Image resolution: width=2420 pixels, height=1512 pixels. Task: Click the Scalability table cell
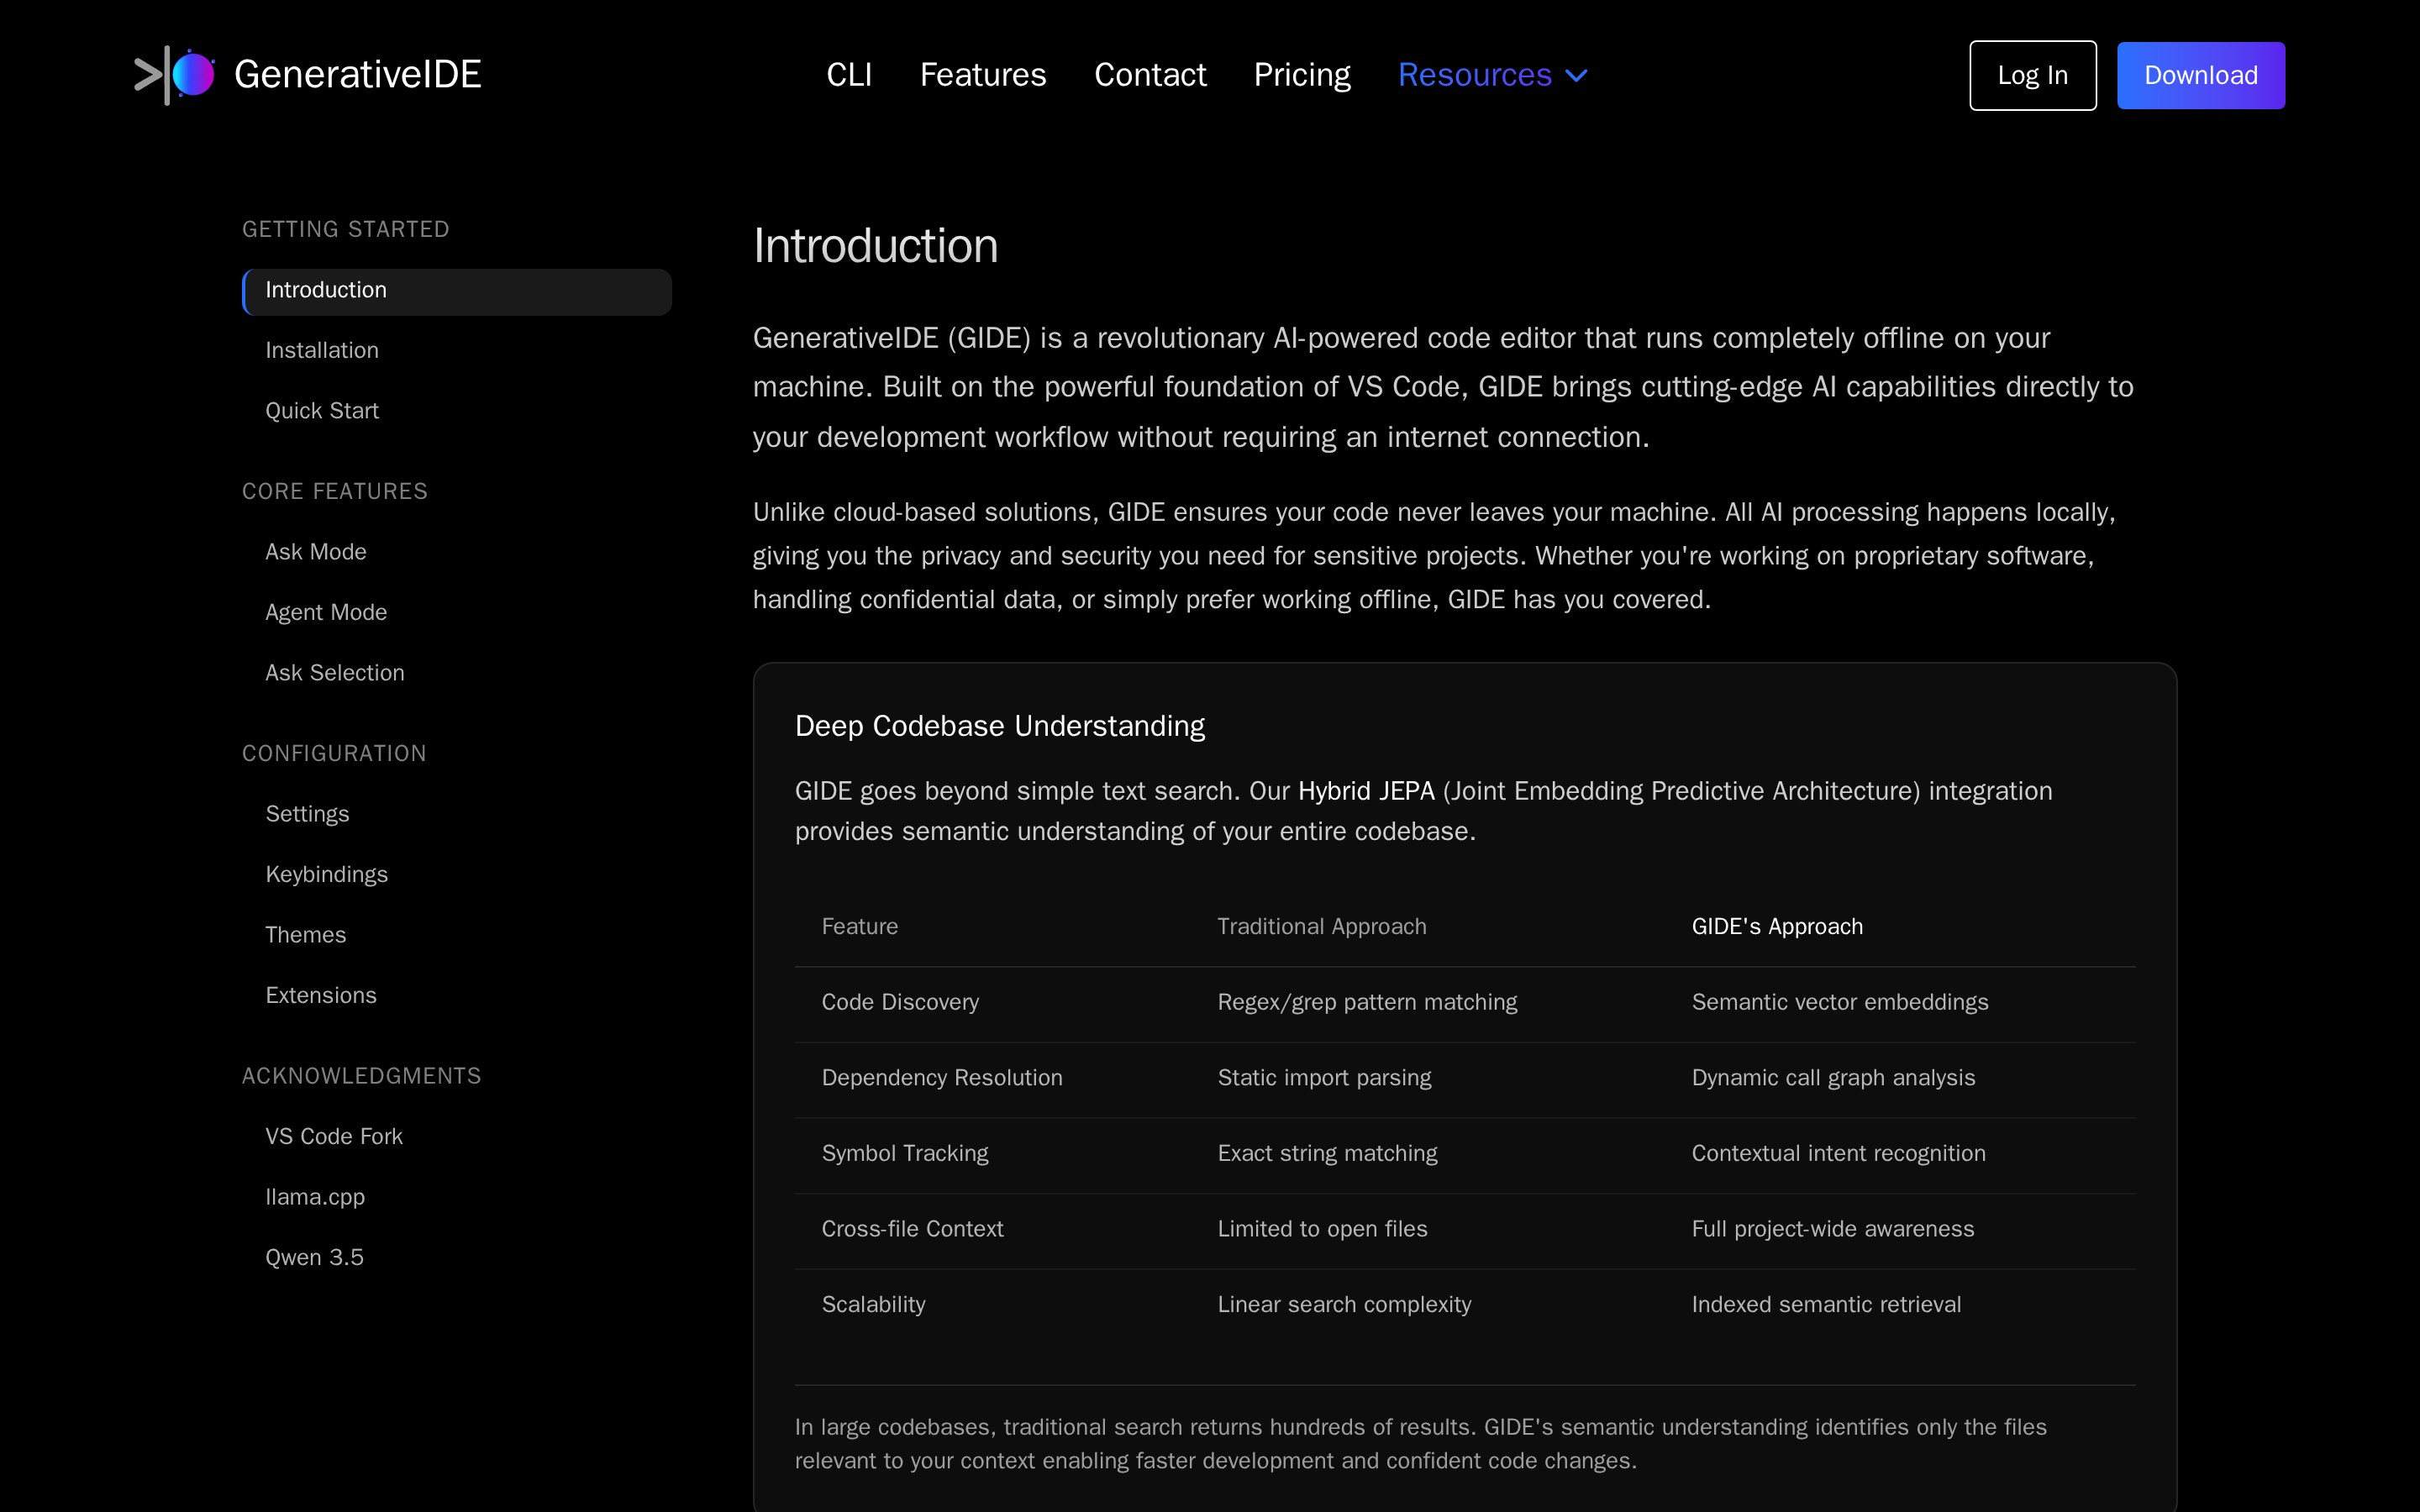(873, 1305)
